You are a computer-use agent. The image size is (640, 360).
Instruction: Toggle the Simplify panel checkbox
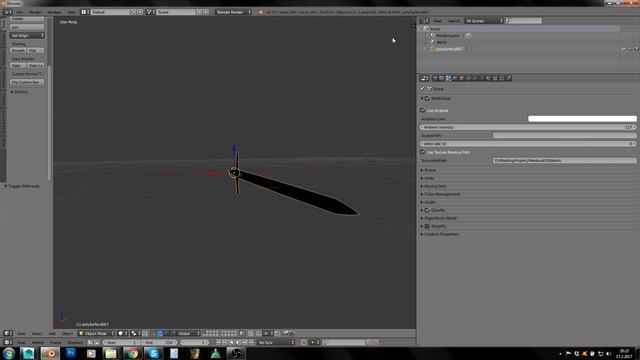(427, 226)
